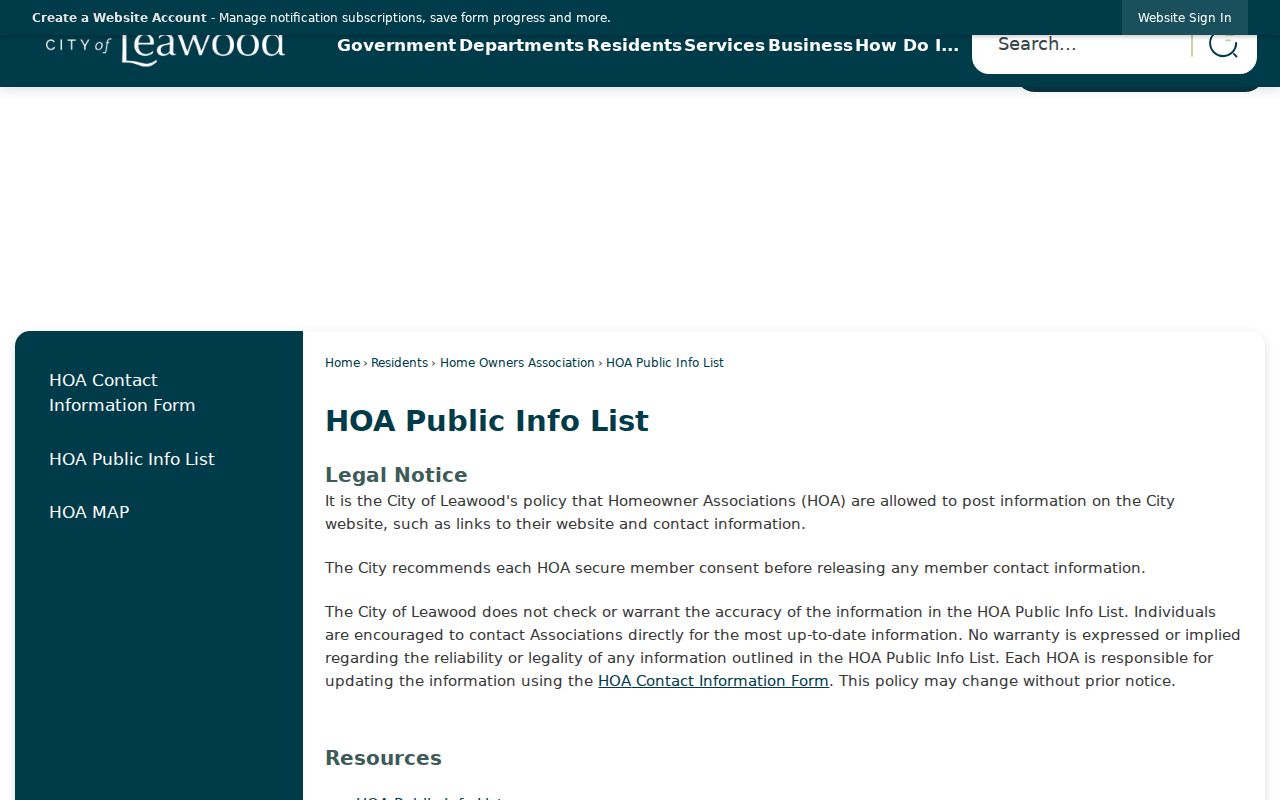Click the Create a Website Account link

[119, 18]
